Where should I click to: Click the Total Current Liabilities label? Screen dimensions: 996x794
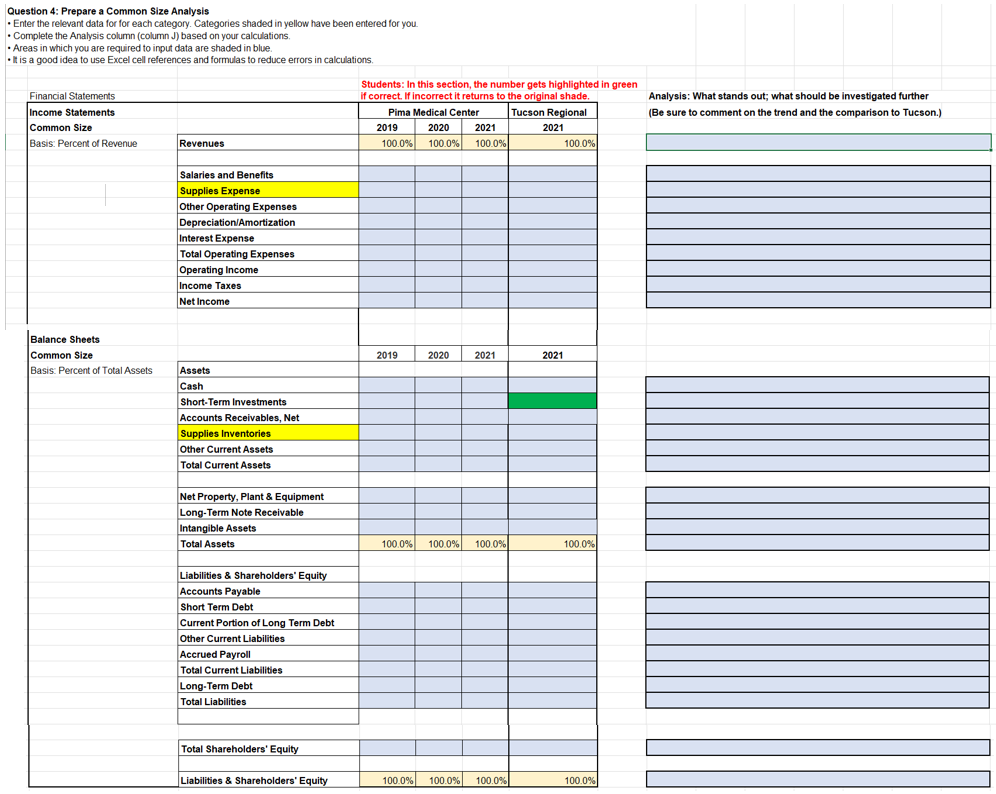[x=231, y=670]
